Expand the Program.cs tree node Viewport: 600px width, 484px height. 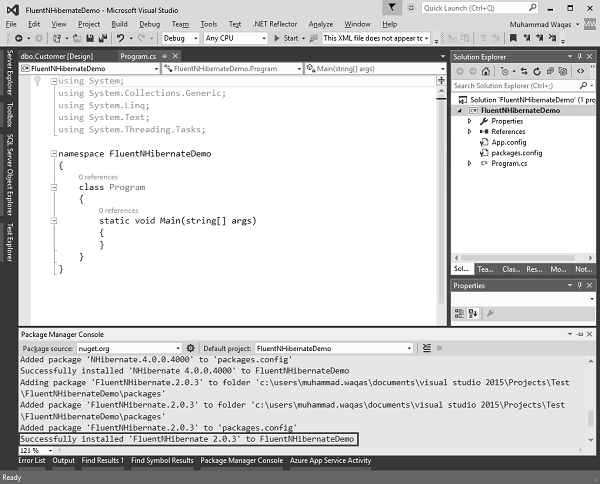(x=469, y=162)
